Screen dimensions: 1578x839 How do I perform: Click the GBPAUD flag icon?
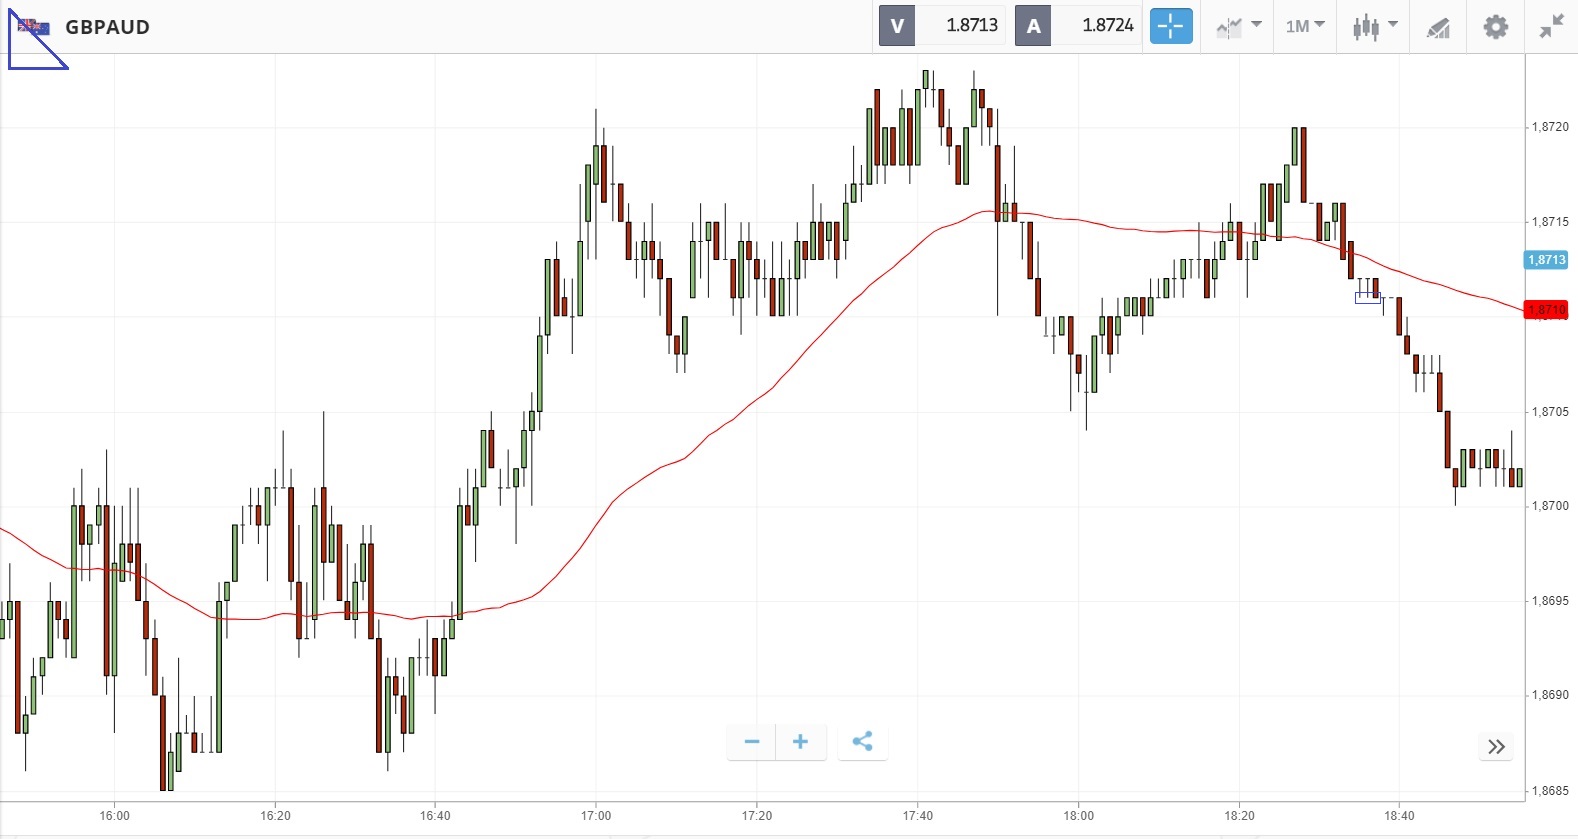coord(34,27)
